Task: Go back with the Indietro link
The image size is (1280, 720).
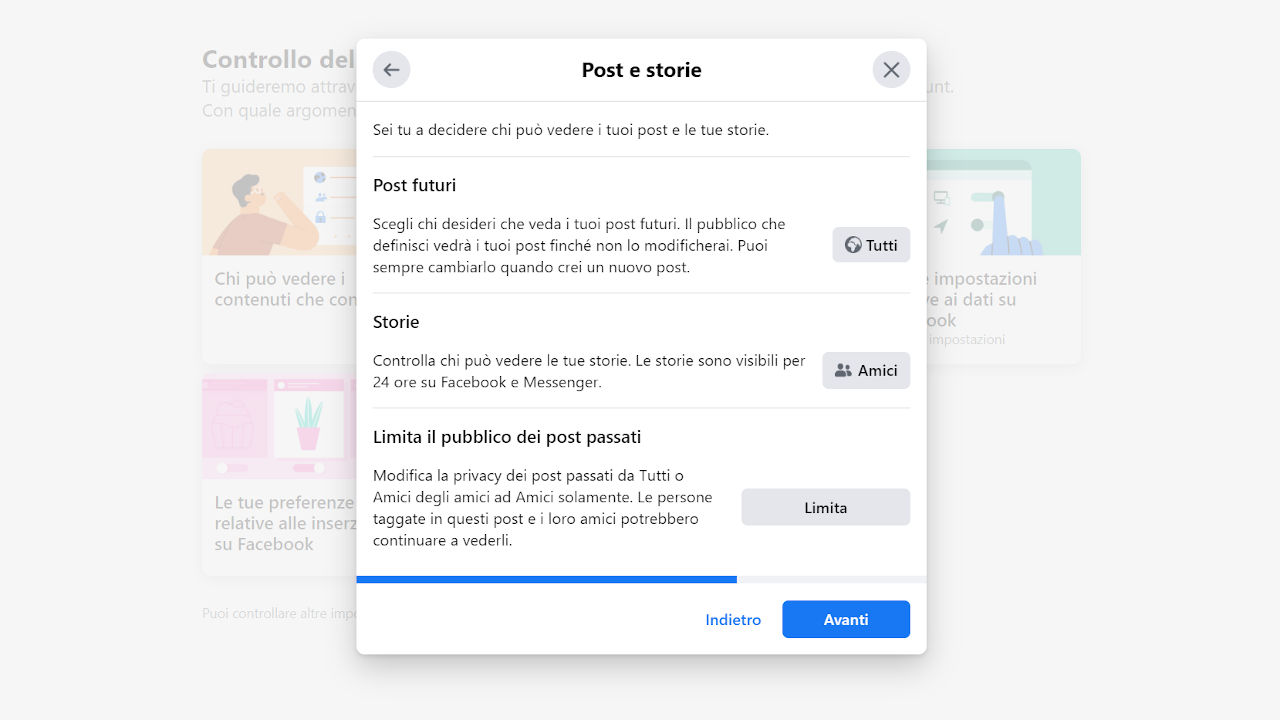Action: (x=733, y=620)
